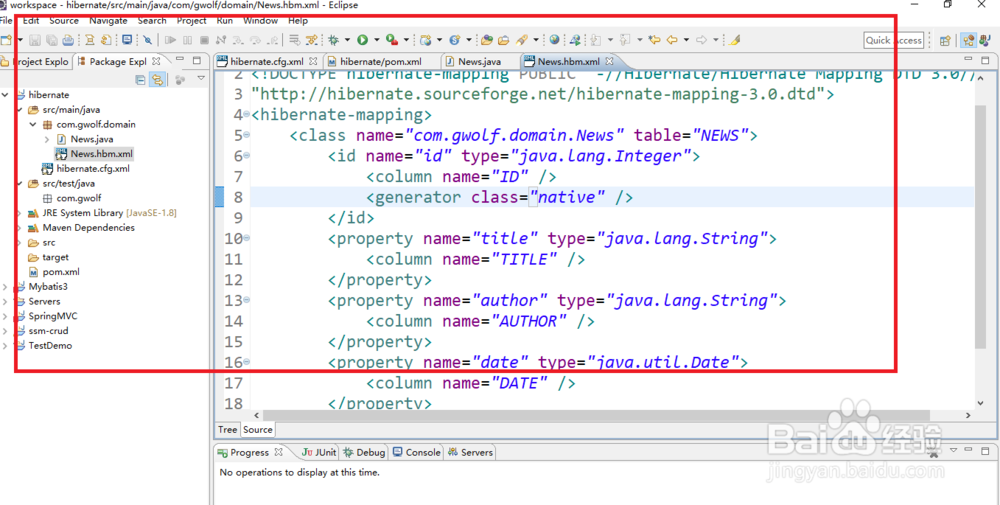Click the Last Edit Location arrow icon

[x=654, y=40]
